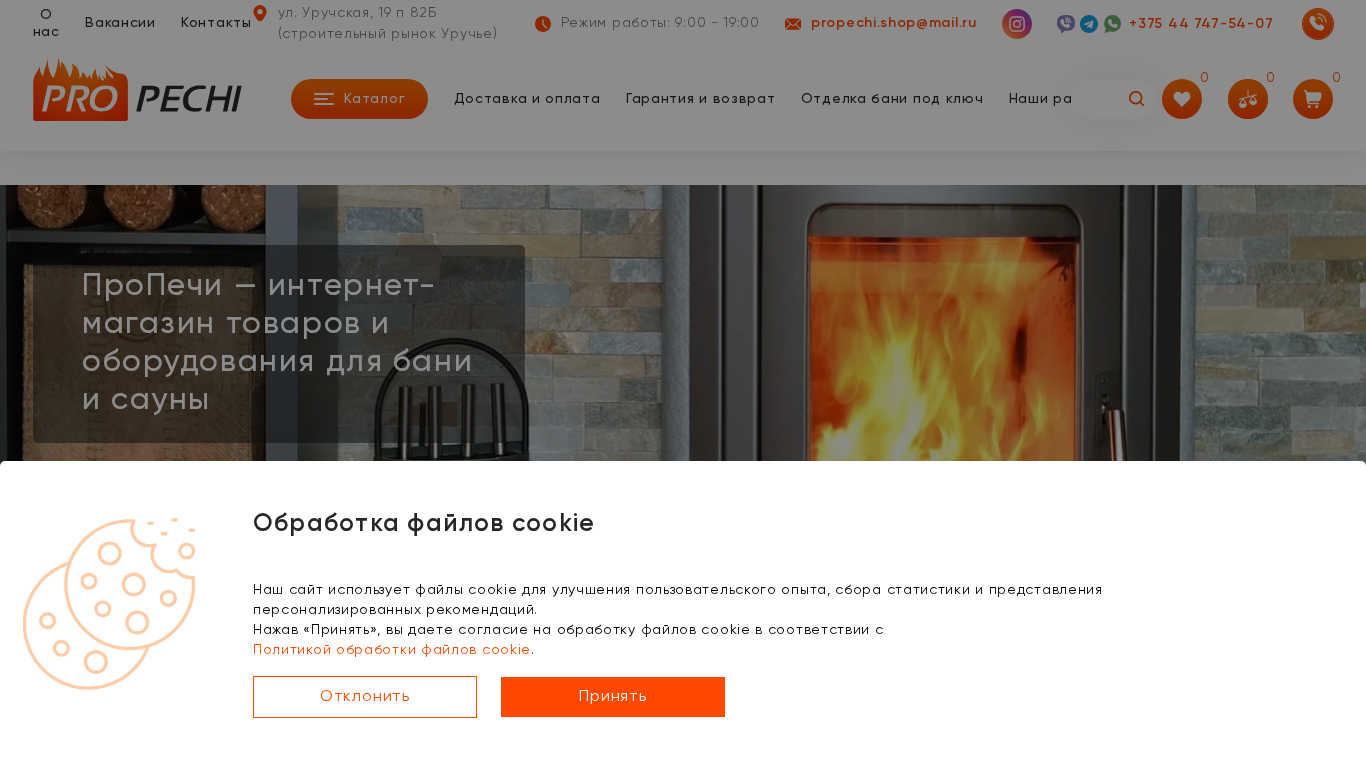This screenshot has height=768, width=1366.
Task: Open Отделка бани под ключ page
Action: click(892, 99)
